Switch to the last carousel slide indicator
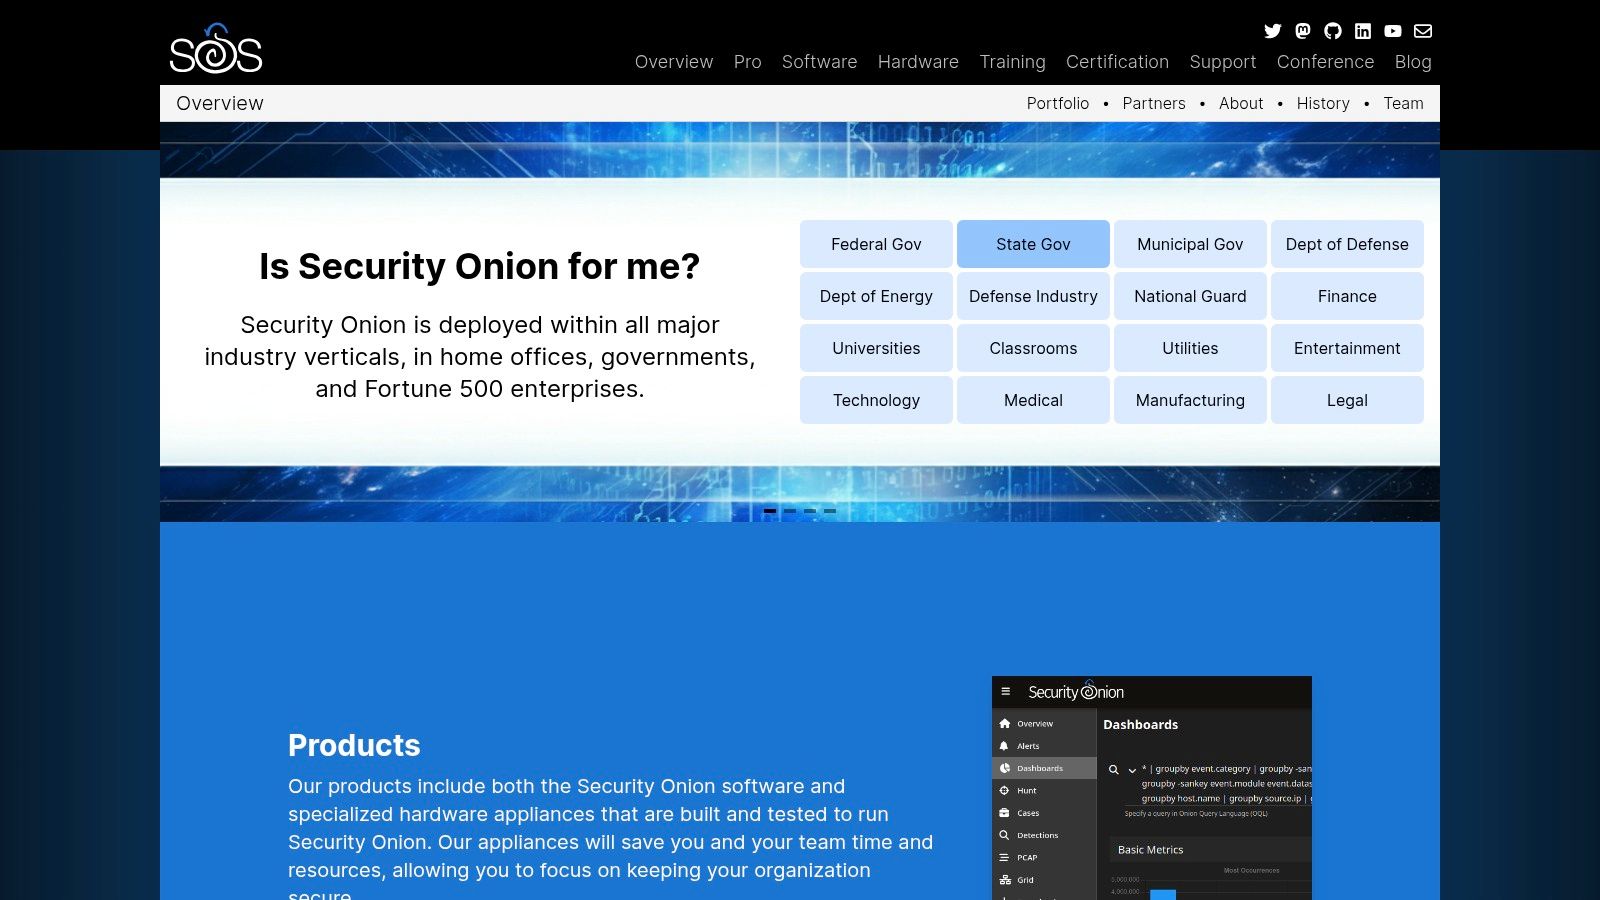 coord(830,511)
